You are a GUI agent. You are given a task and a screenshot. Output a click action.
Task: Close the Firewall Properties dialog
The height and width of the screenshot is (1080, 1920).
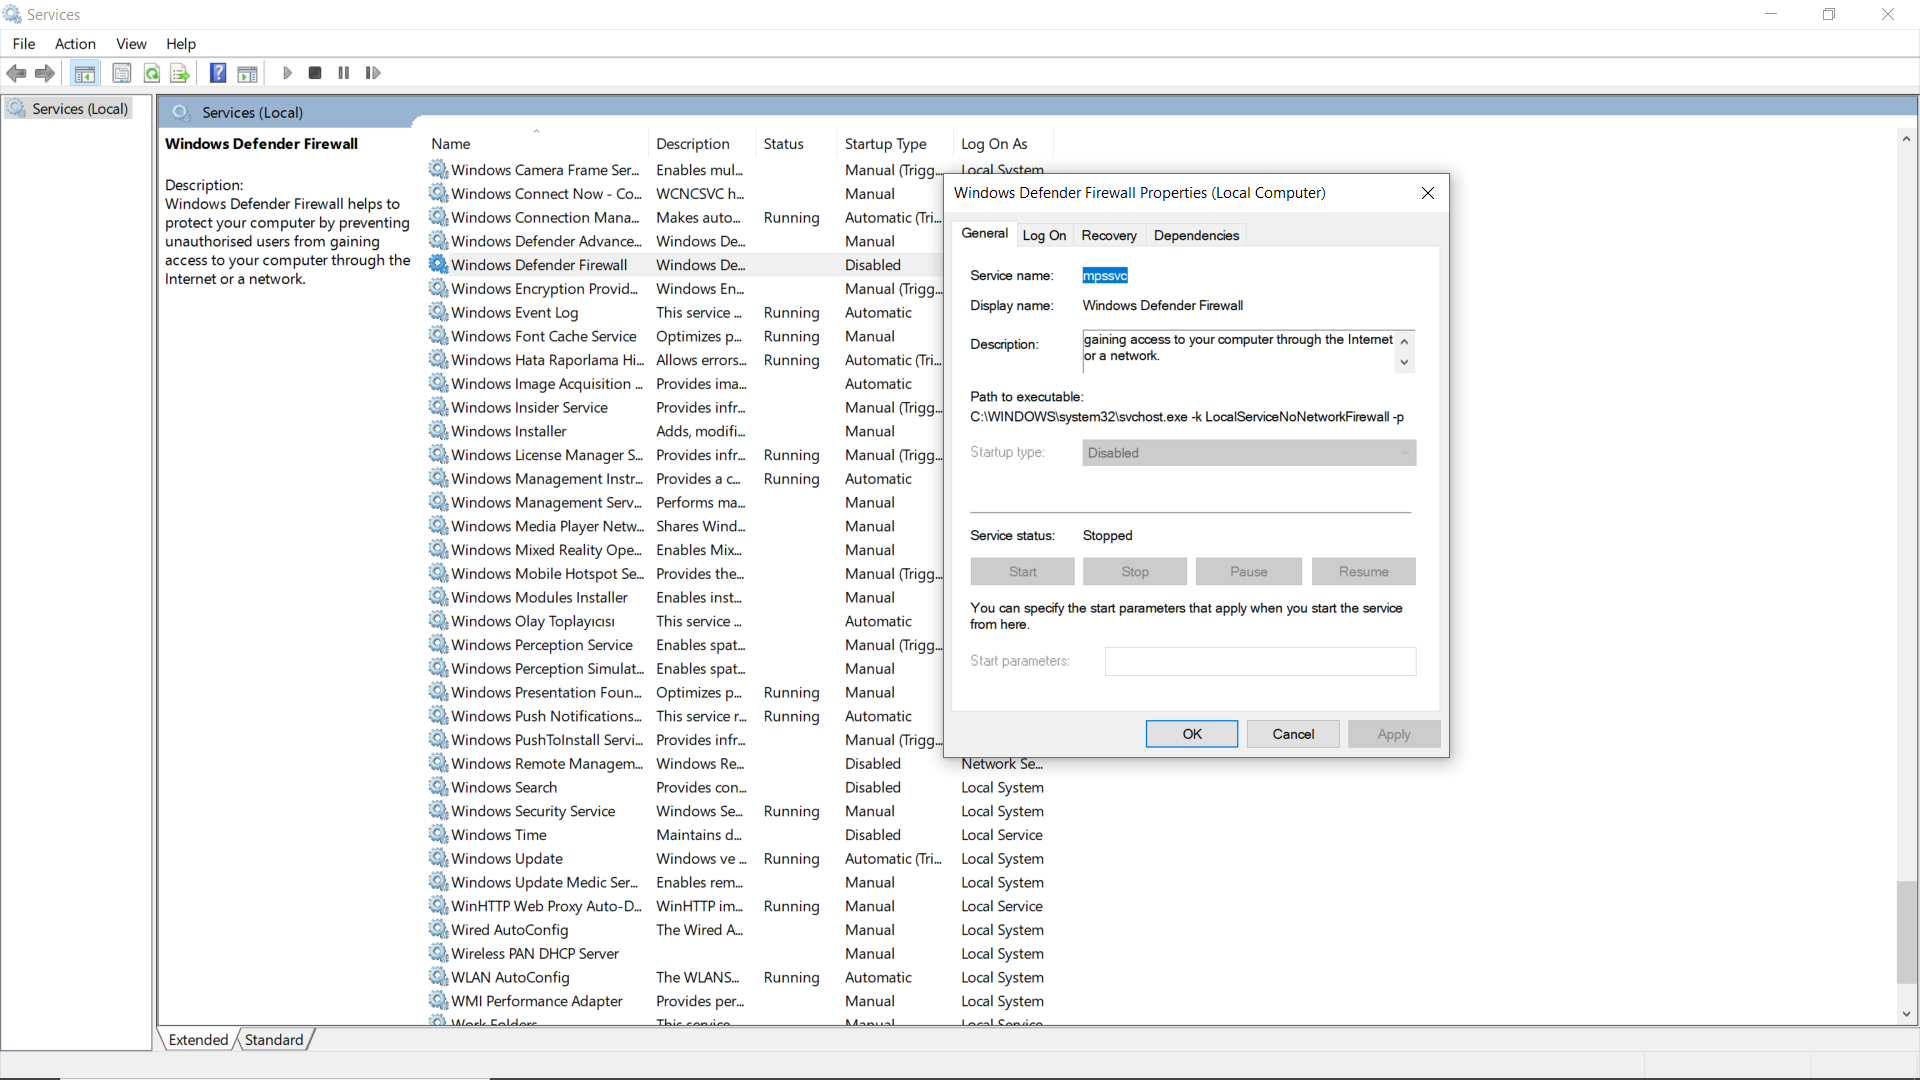tap(1428, 193)
